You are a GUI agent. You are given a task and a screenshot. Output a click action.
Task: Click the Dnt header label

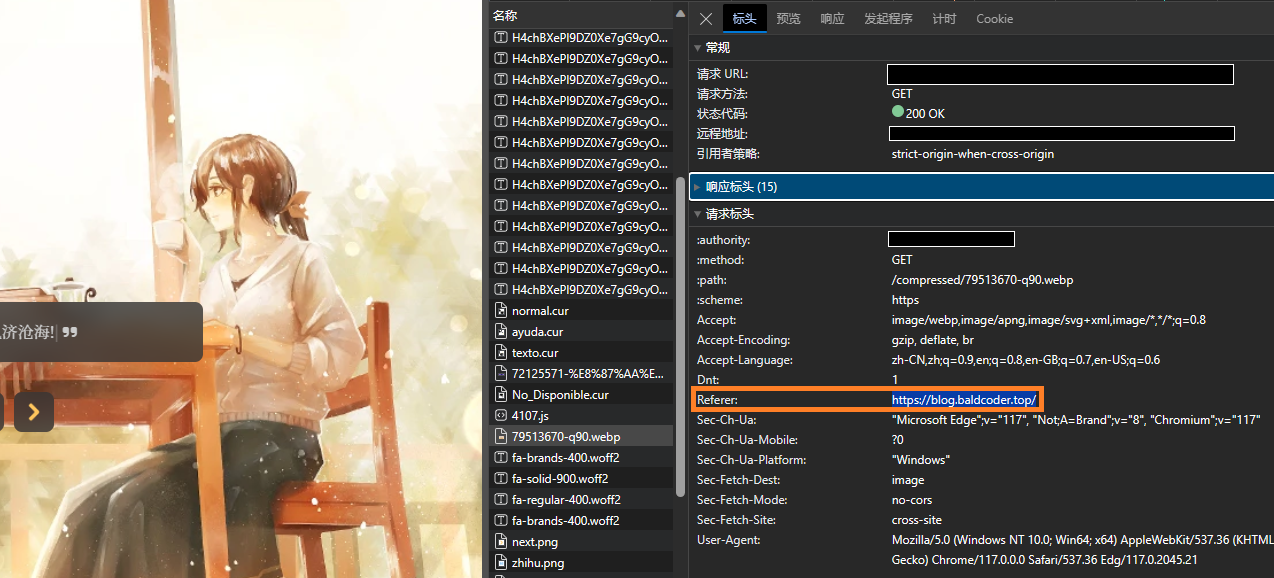pyautogui.click(x=707, y=380)
